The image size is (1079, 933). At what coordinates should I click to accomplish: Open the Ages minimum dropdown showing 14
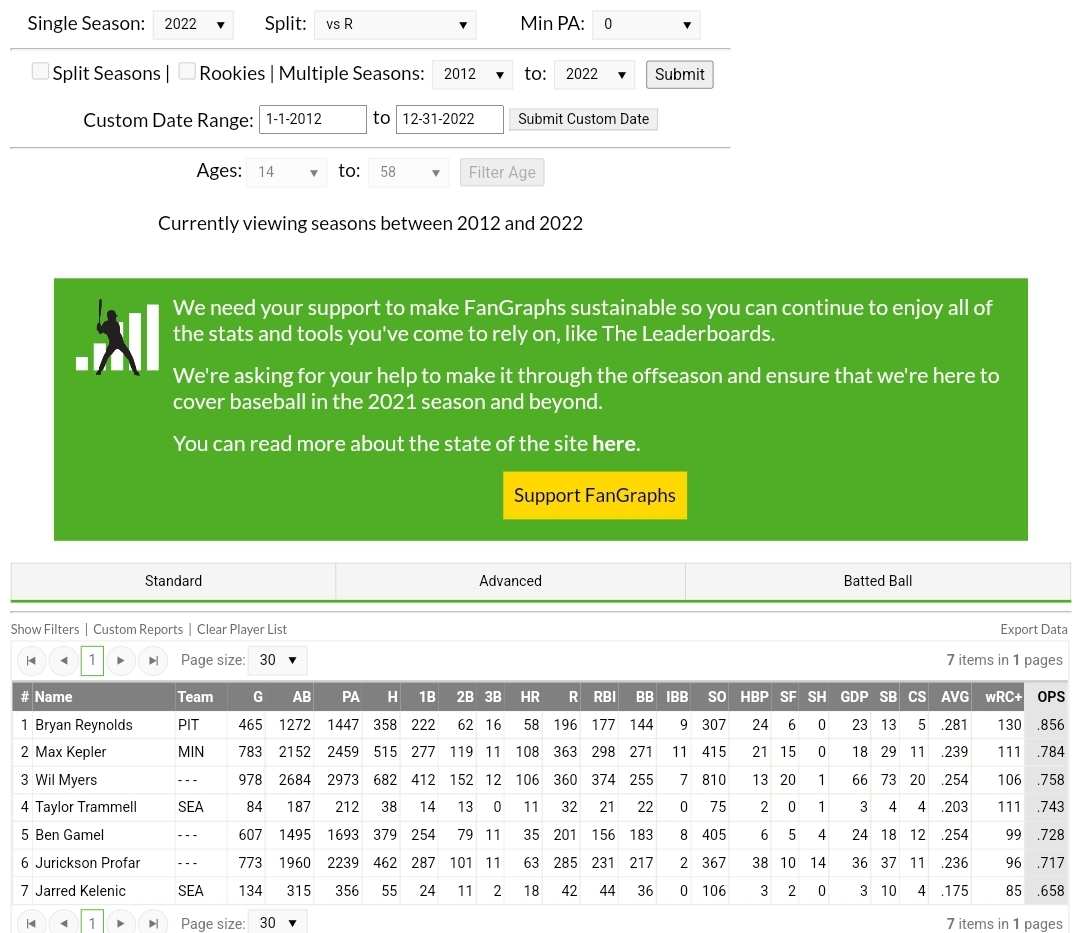(x=286, y=172)
